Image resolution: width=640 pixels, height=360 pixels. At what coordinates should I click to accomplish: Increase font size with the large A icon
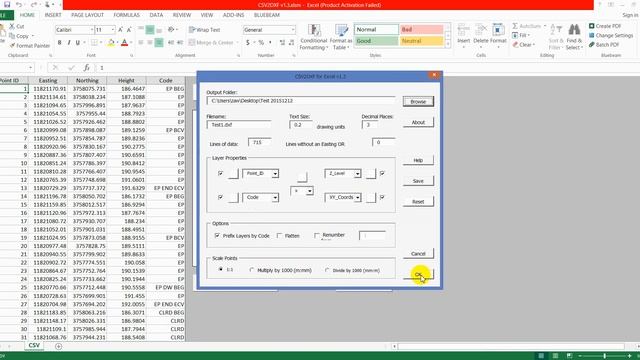coord(120,30)
